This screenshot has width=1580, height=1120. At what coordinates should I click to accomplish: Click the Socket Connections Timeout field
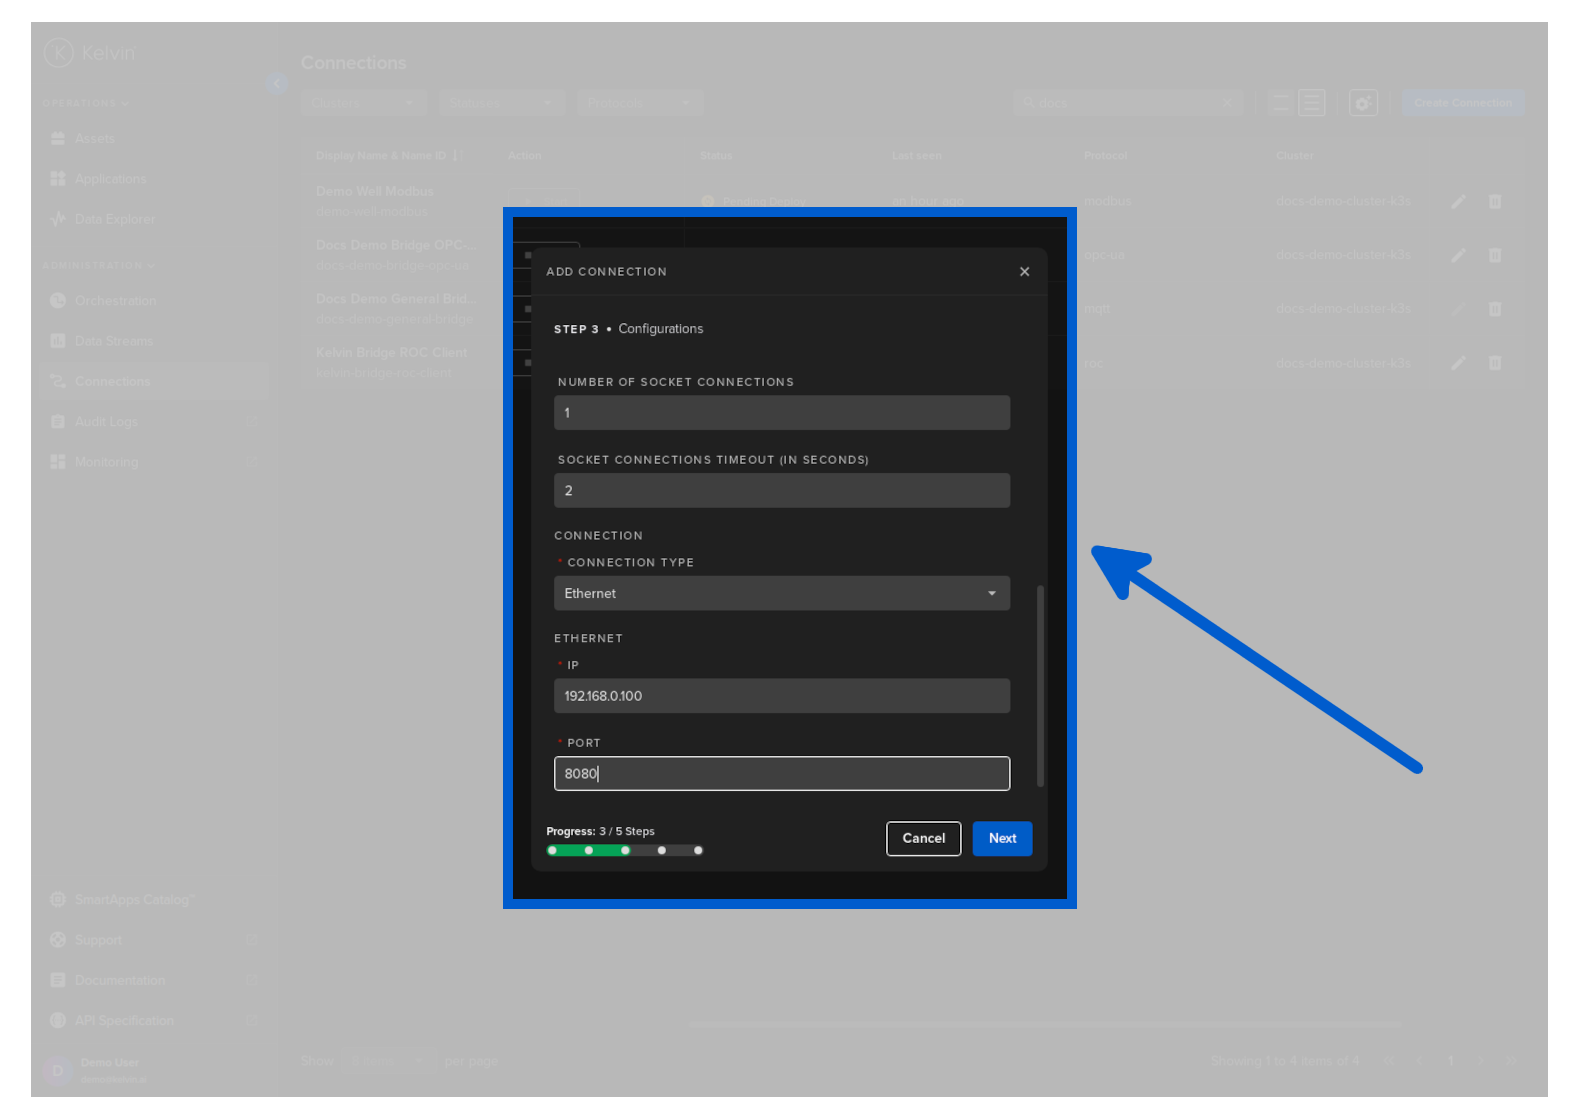781,491
